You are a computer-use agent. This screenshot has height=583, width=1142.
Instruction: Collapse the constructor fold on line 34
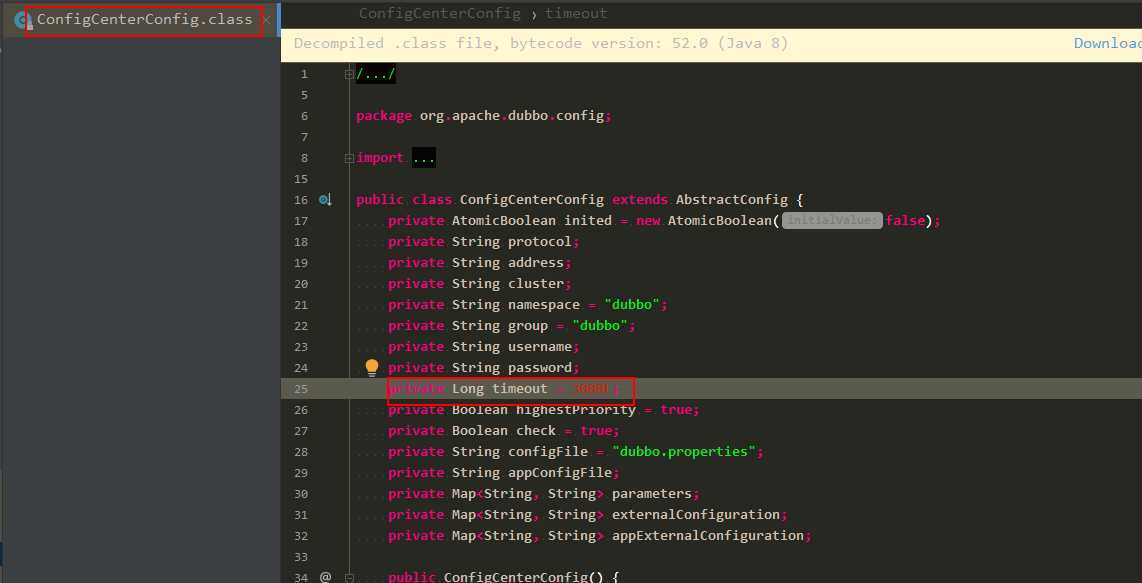pos(349,577)
